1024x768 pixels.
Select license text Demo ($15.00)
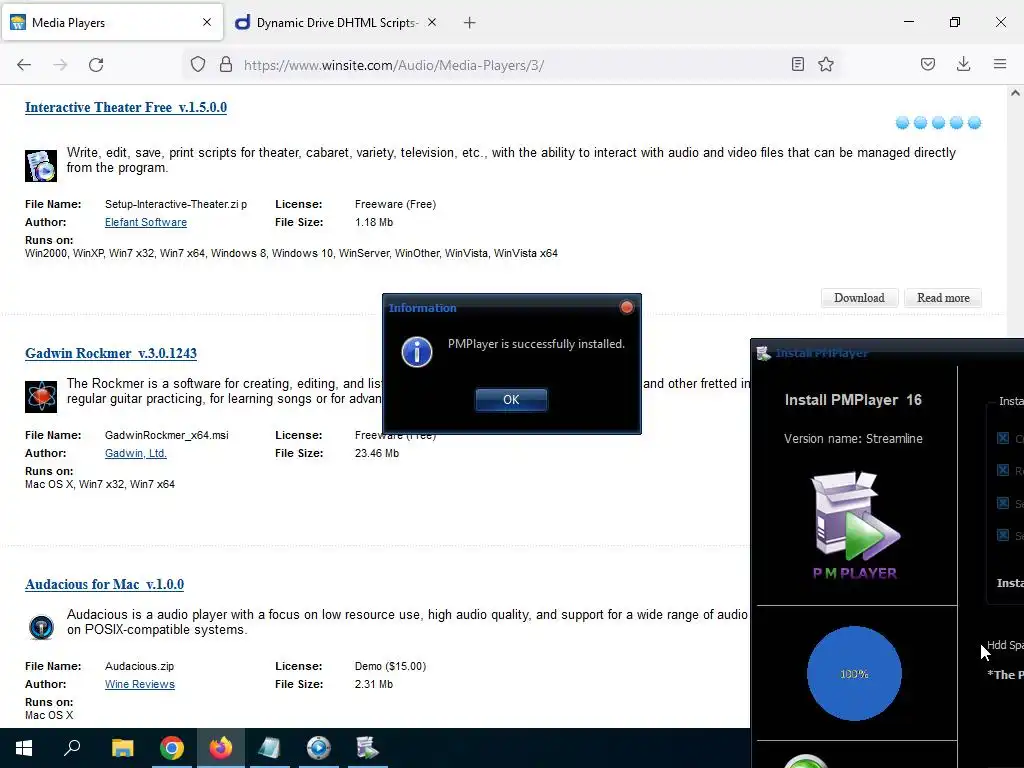[391, 667]
